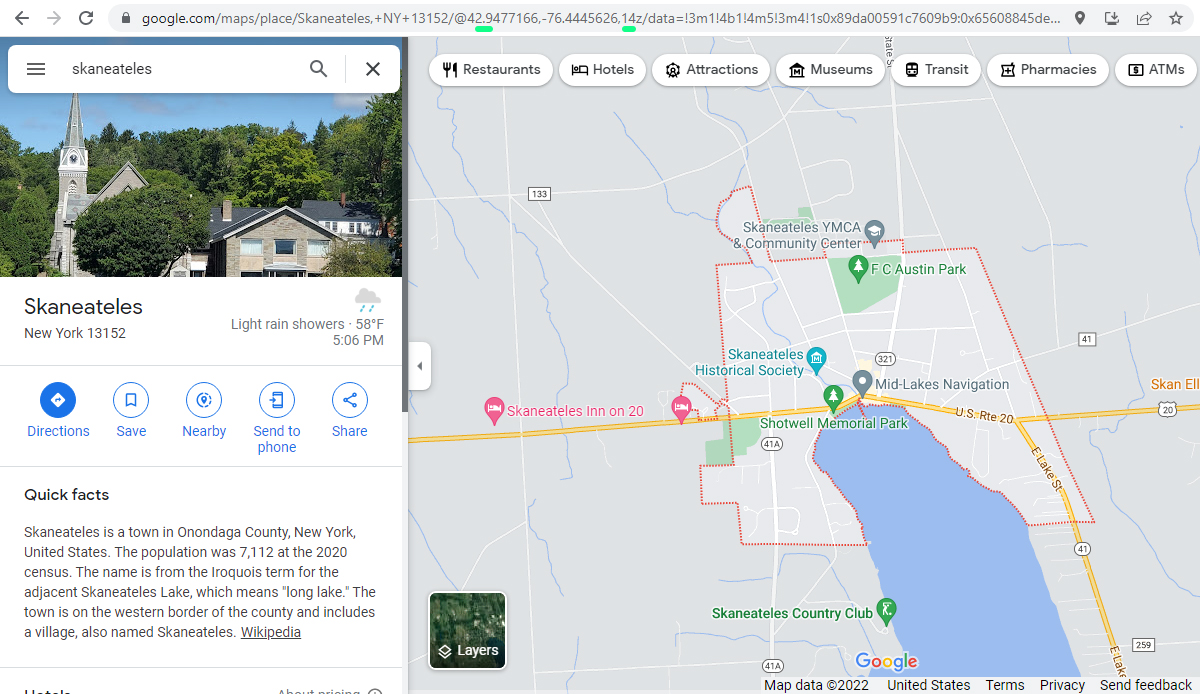Screen dimensions: 1200x694
Task: Click Send feedback link
Action: 1146,685
